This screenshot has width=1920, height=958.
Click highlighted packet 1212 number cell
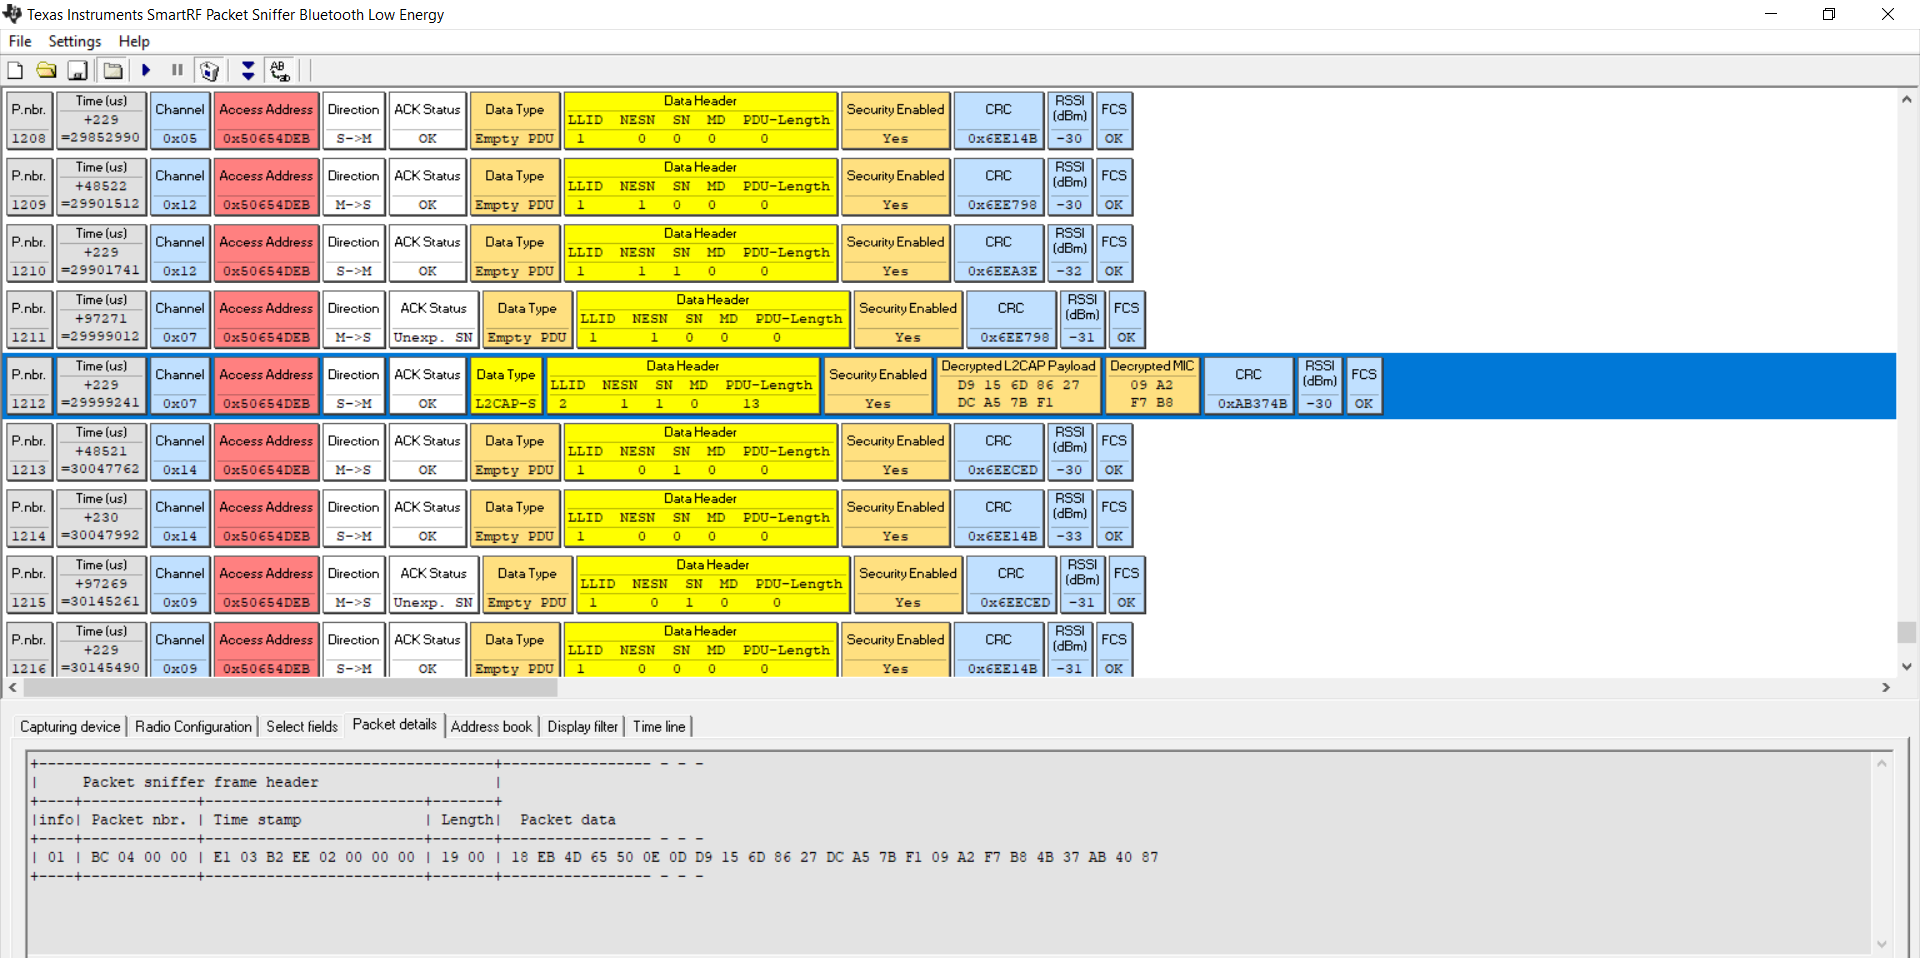click(29, 386)
